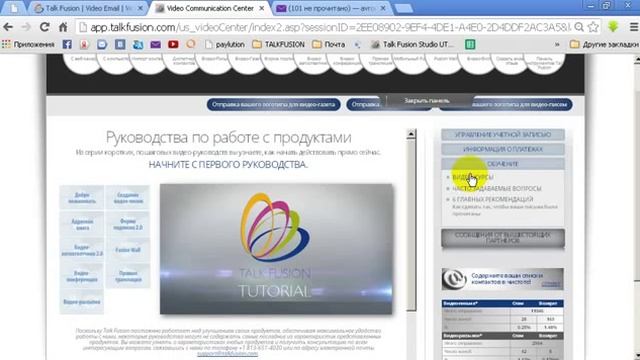Open the TALKFUSION bookmarks folder
This screenshot has width=640, height=360.
pyautogui.click(x=278, y=44)
